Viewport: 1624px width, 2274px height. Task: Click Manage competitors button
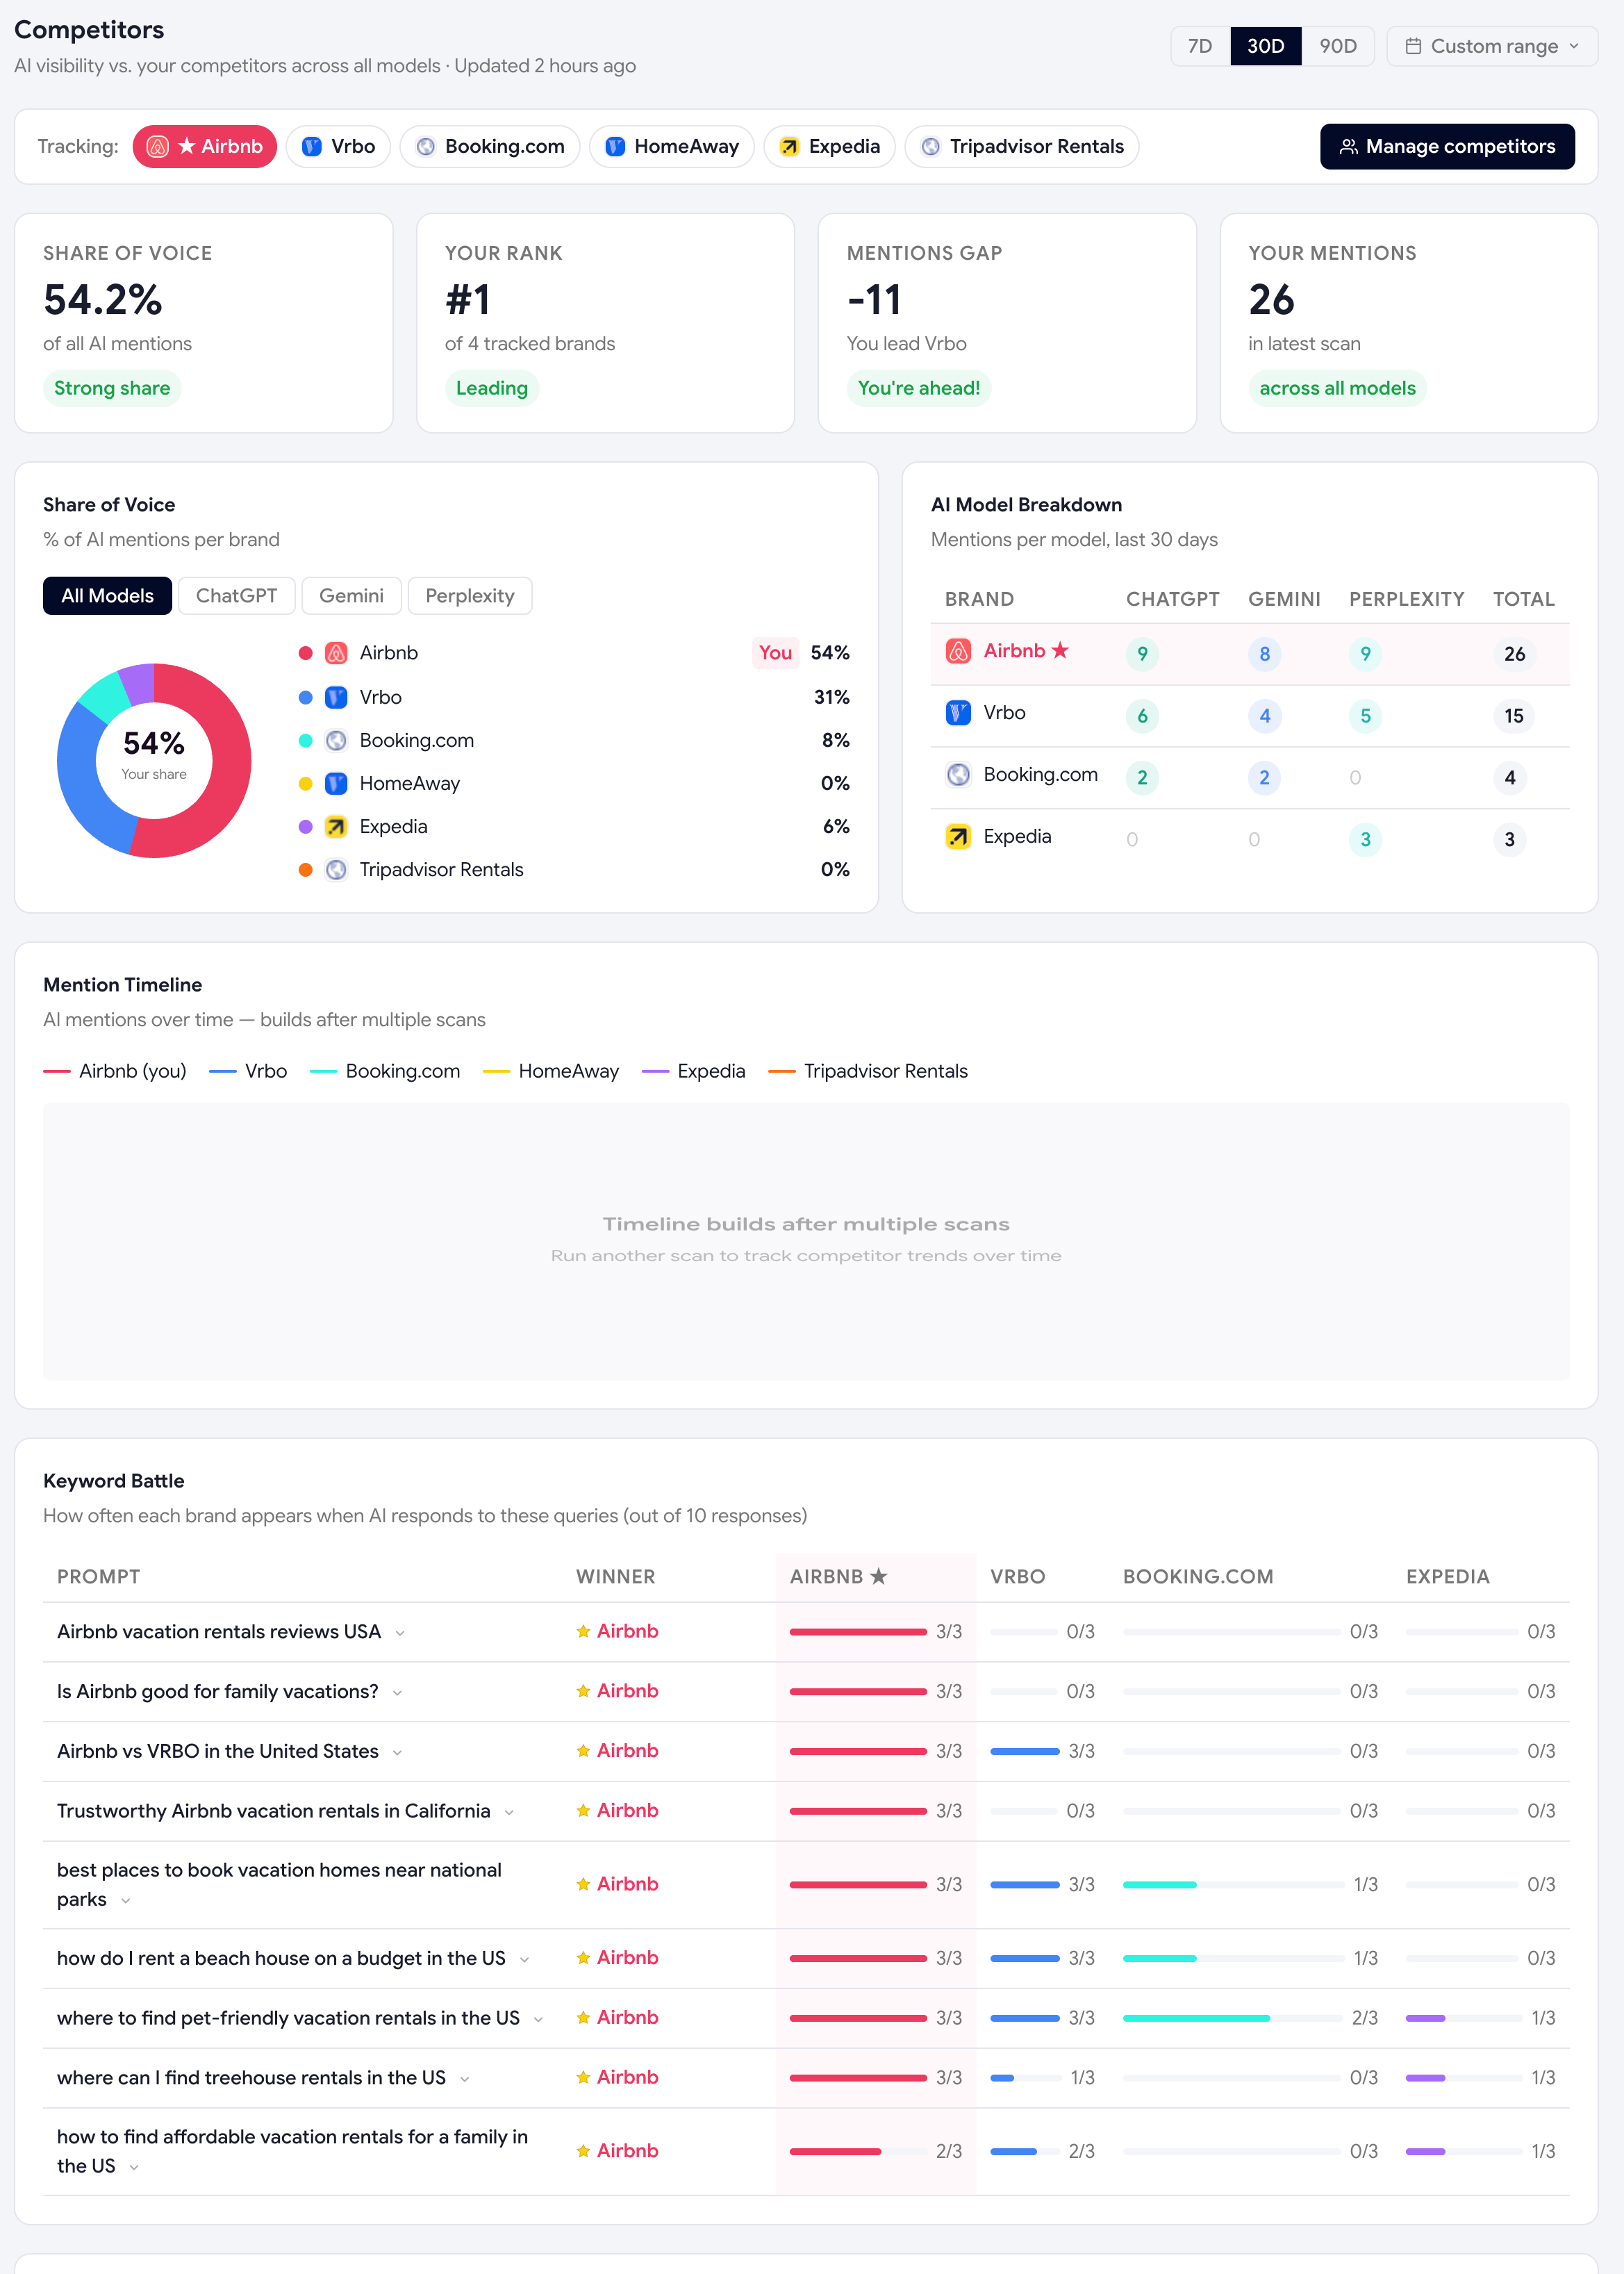(x=1447, y=147)
